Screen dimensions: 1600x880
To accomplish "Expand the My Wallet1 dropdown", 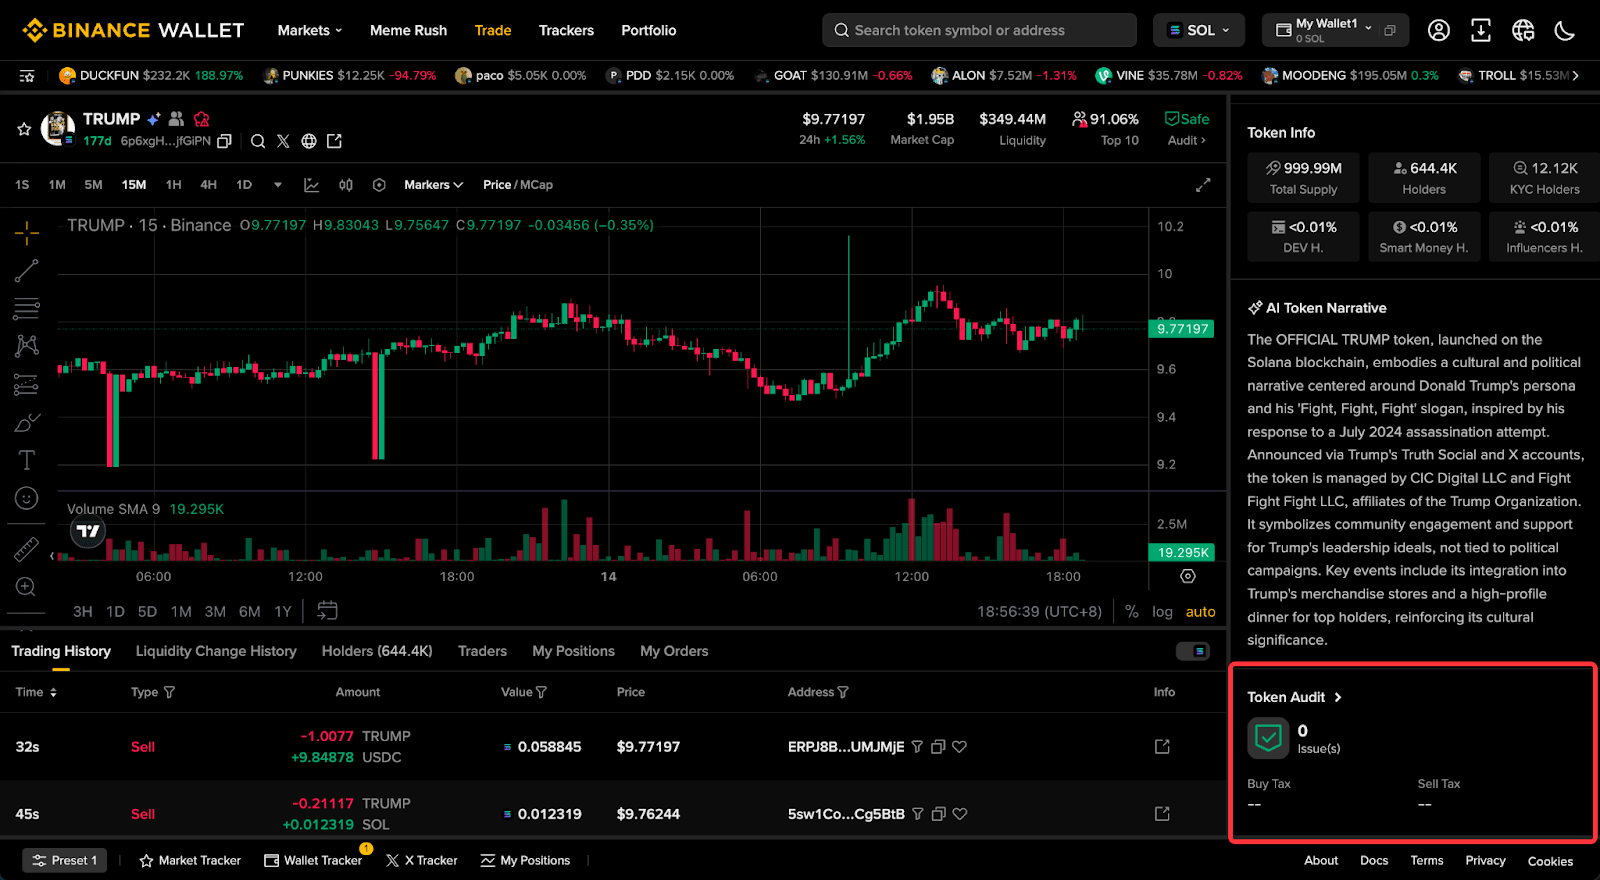I will (1368, 28).
